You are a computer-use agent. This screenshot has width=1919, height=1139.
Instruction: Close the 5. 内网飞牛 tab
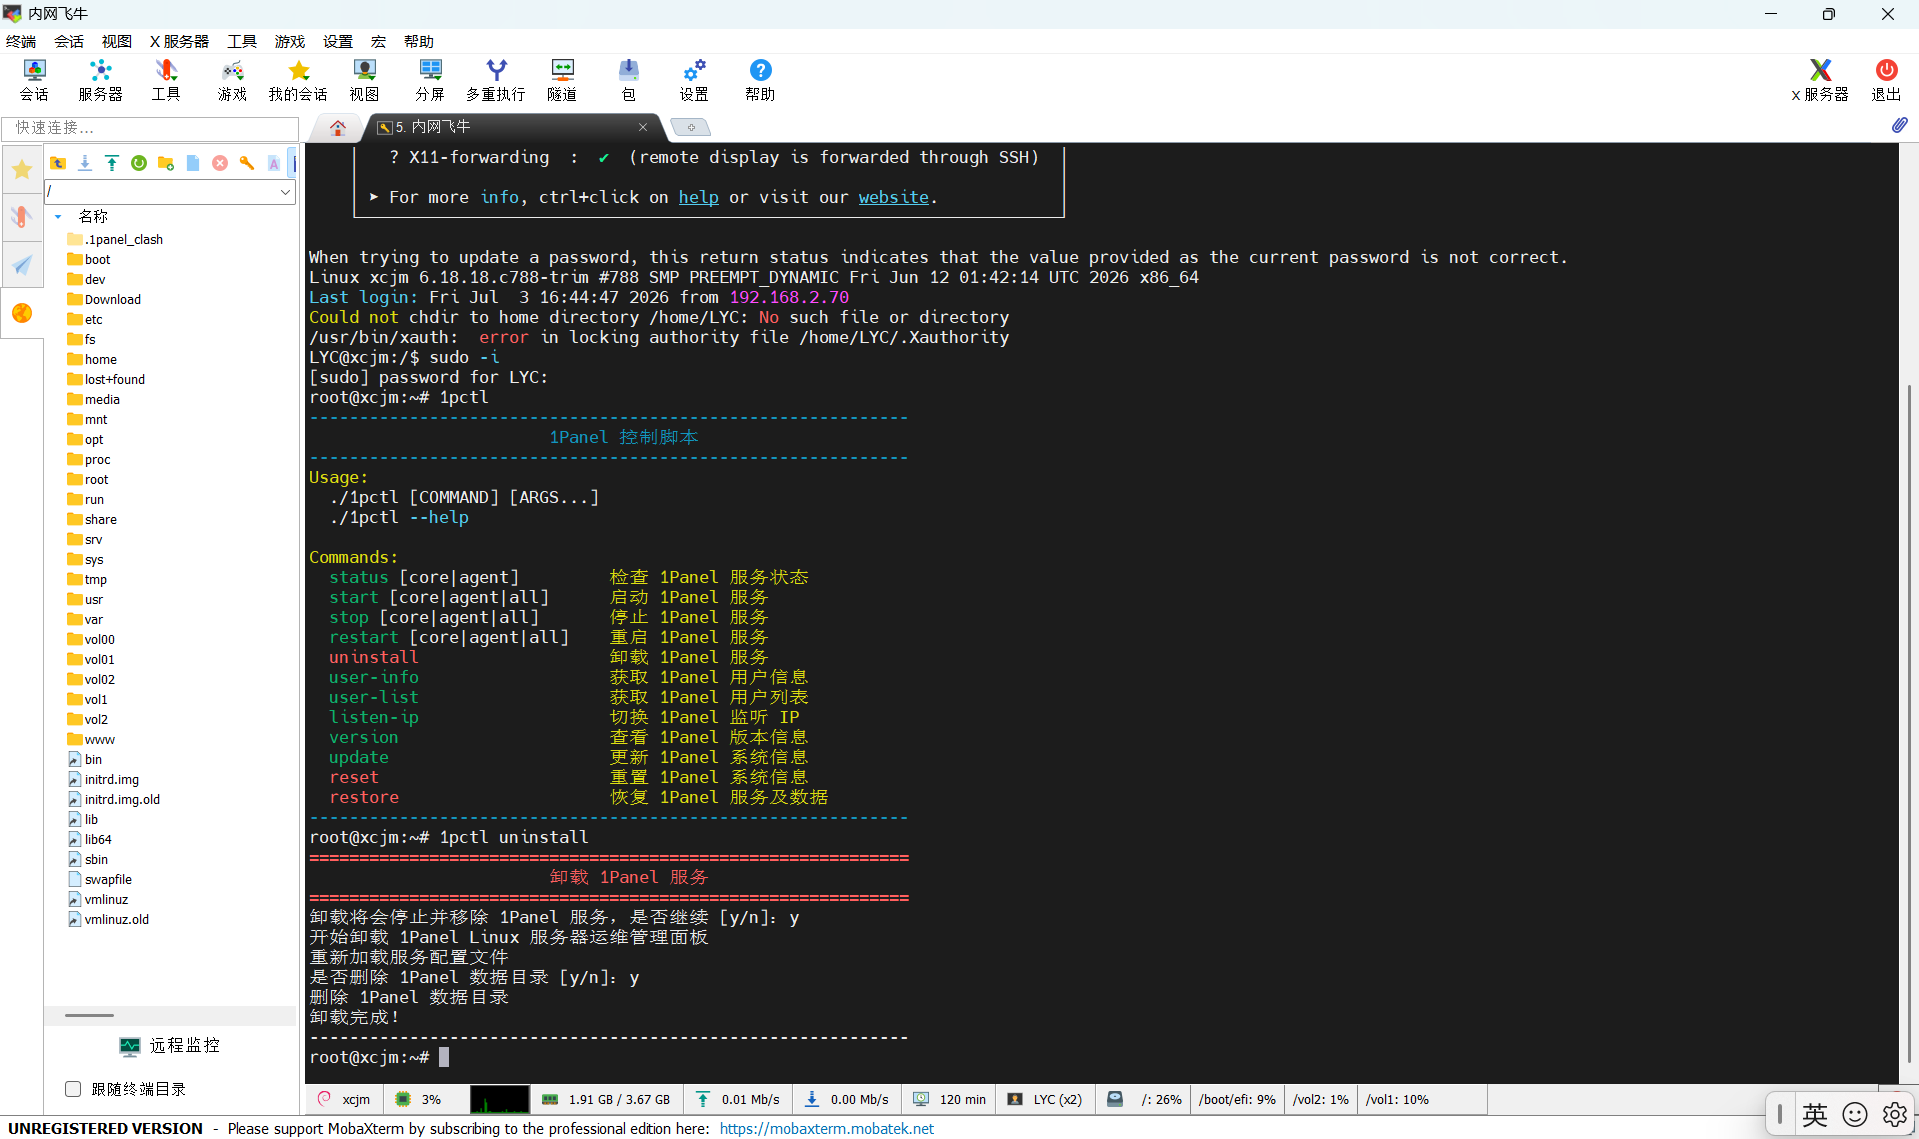point(643,127)
